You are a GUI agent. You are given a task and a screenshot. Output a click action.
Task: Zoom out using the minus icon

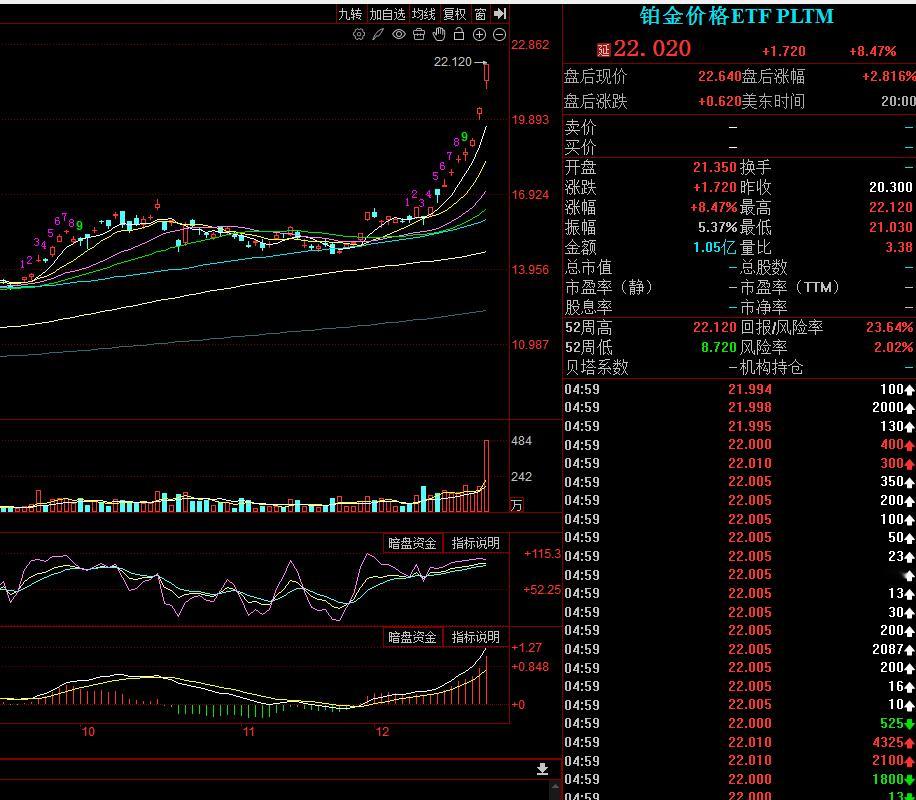[x=498, y=33]
